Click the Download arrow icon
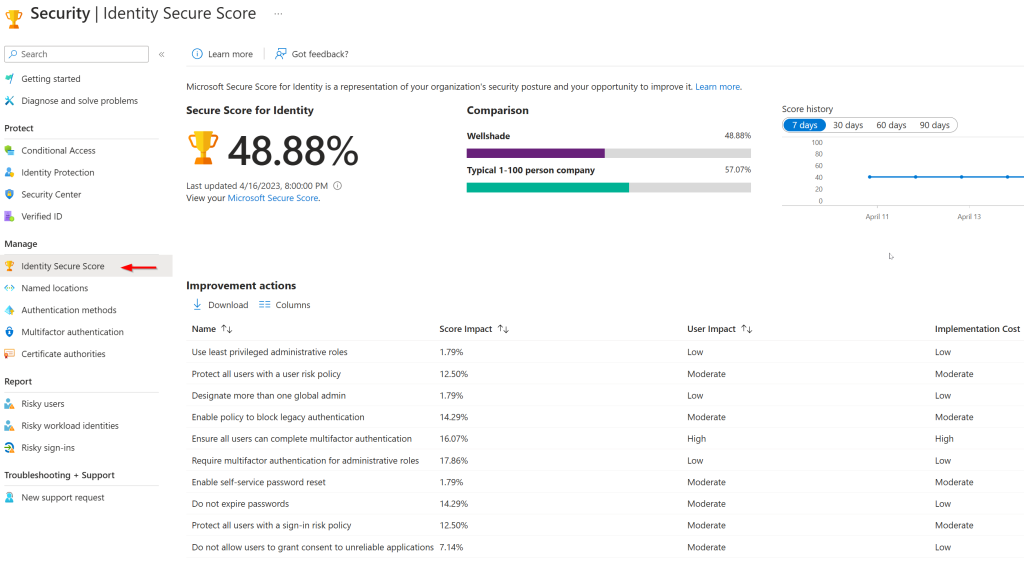The width and height of the screenshot is (1024, 566). (x=197, y=304)
